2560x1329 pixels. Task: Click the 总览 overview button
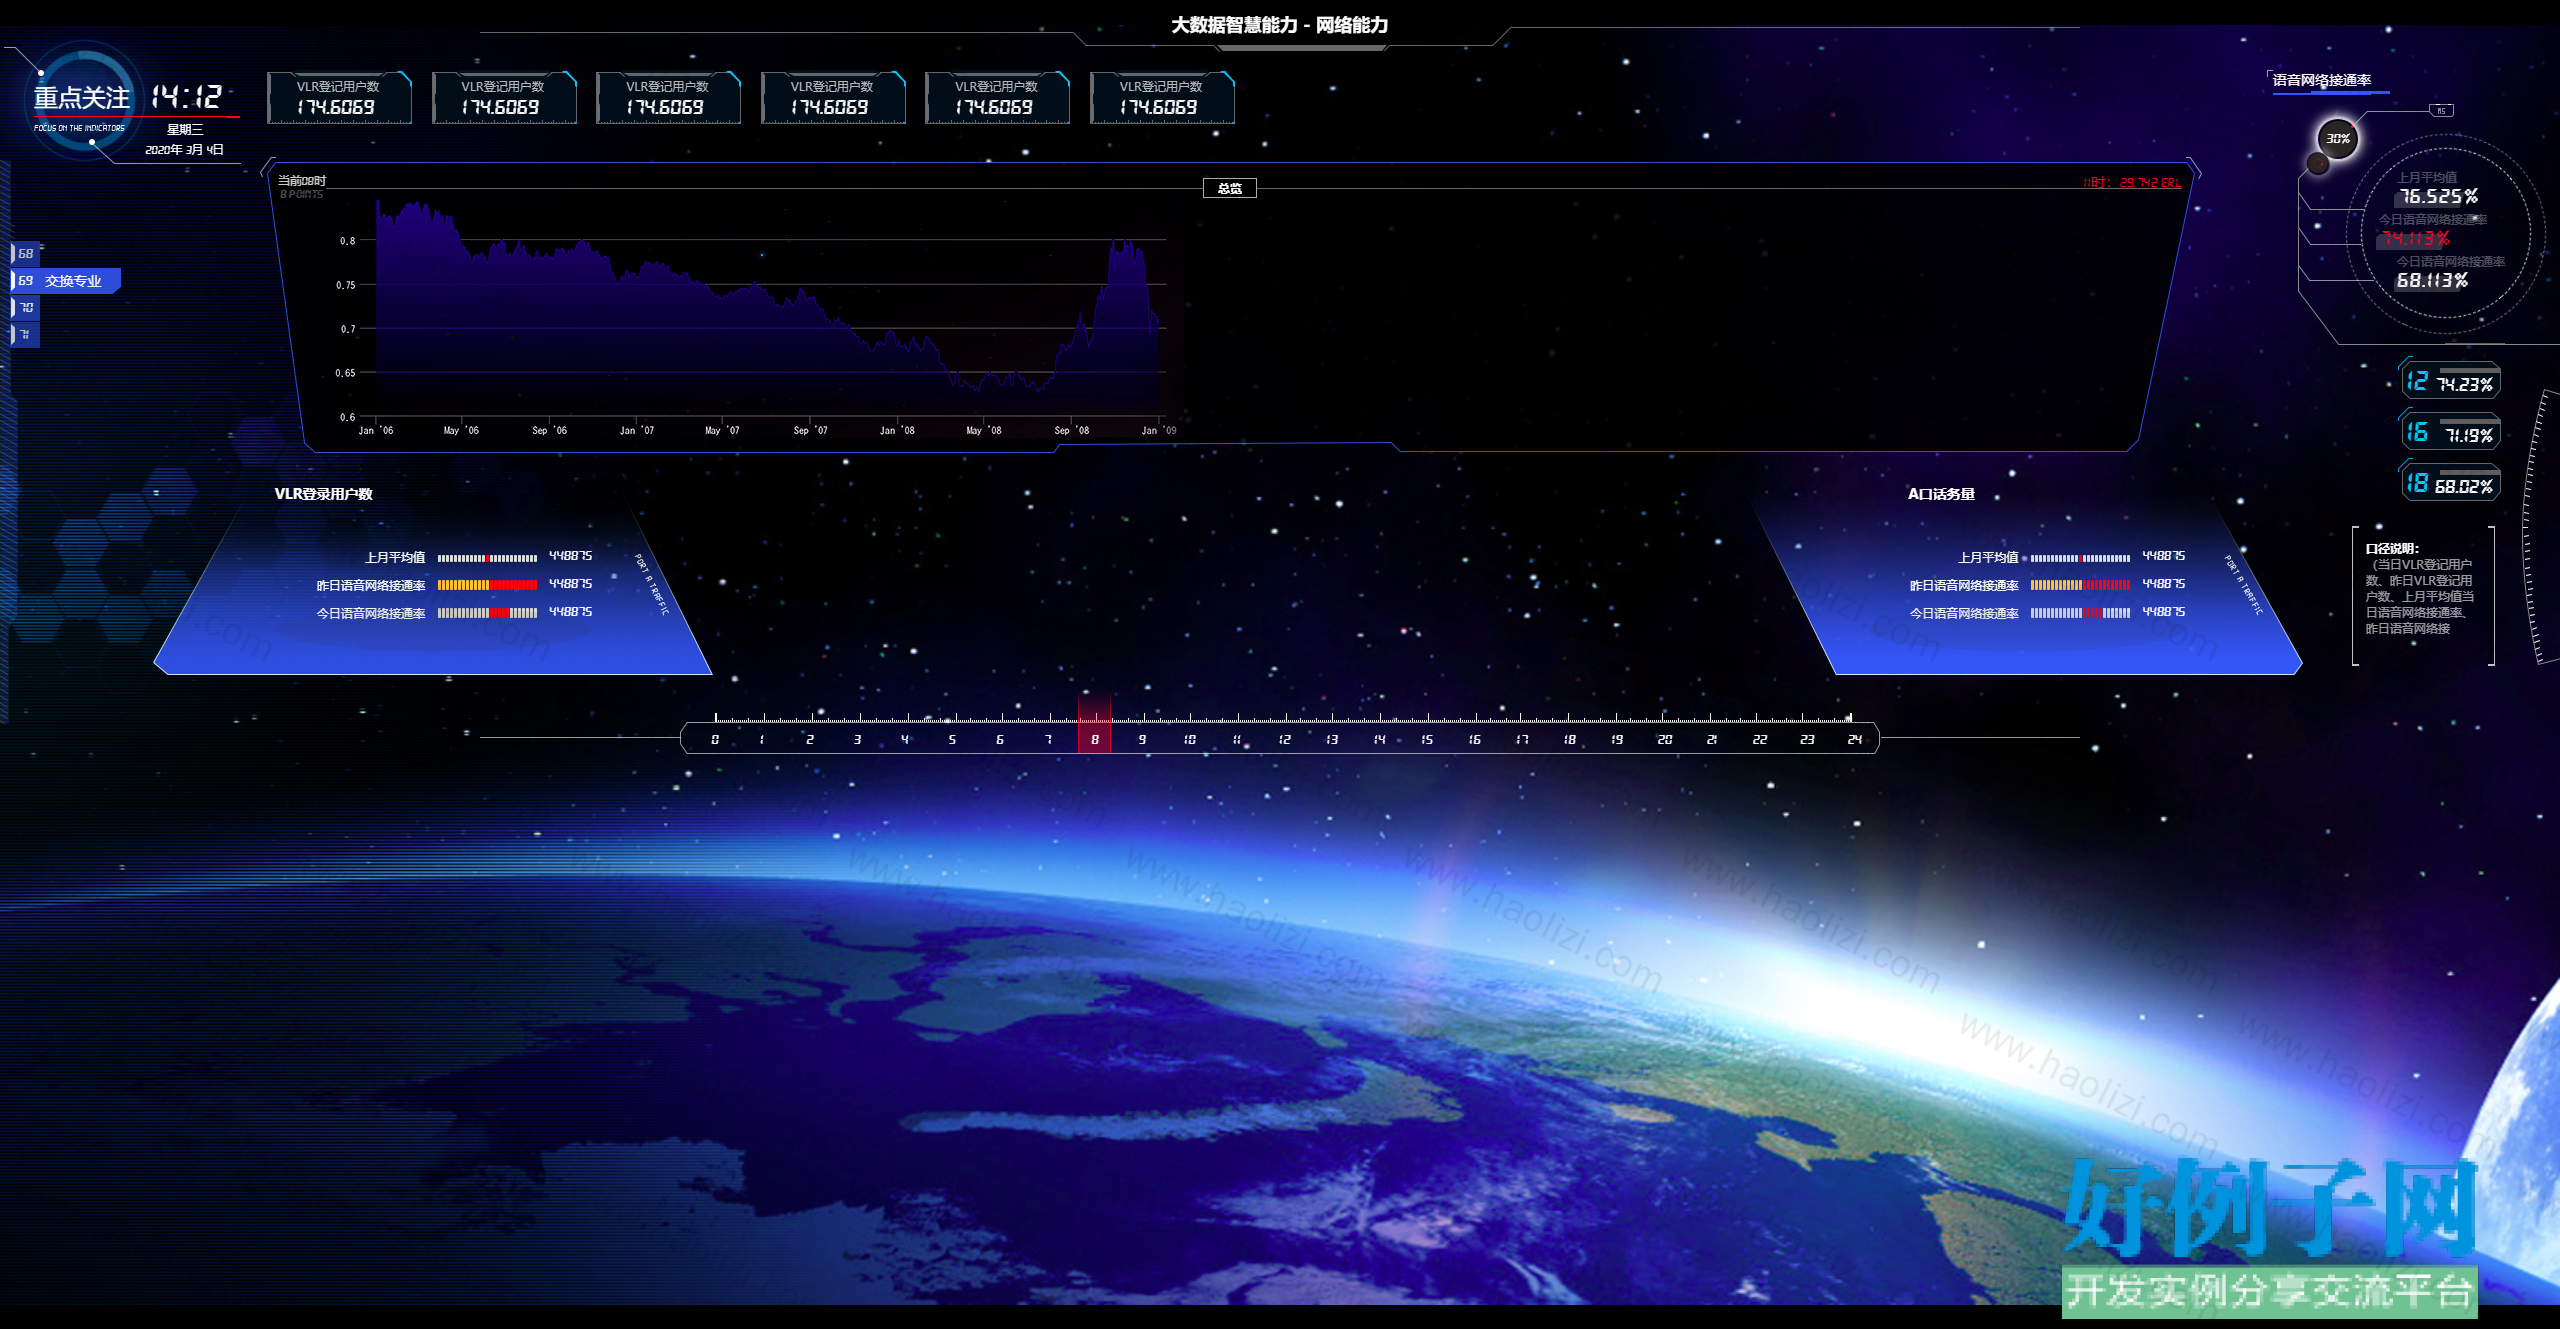[1229, 188]
